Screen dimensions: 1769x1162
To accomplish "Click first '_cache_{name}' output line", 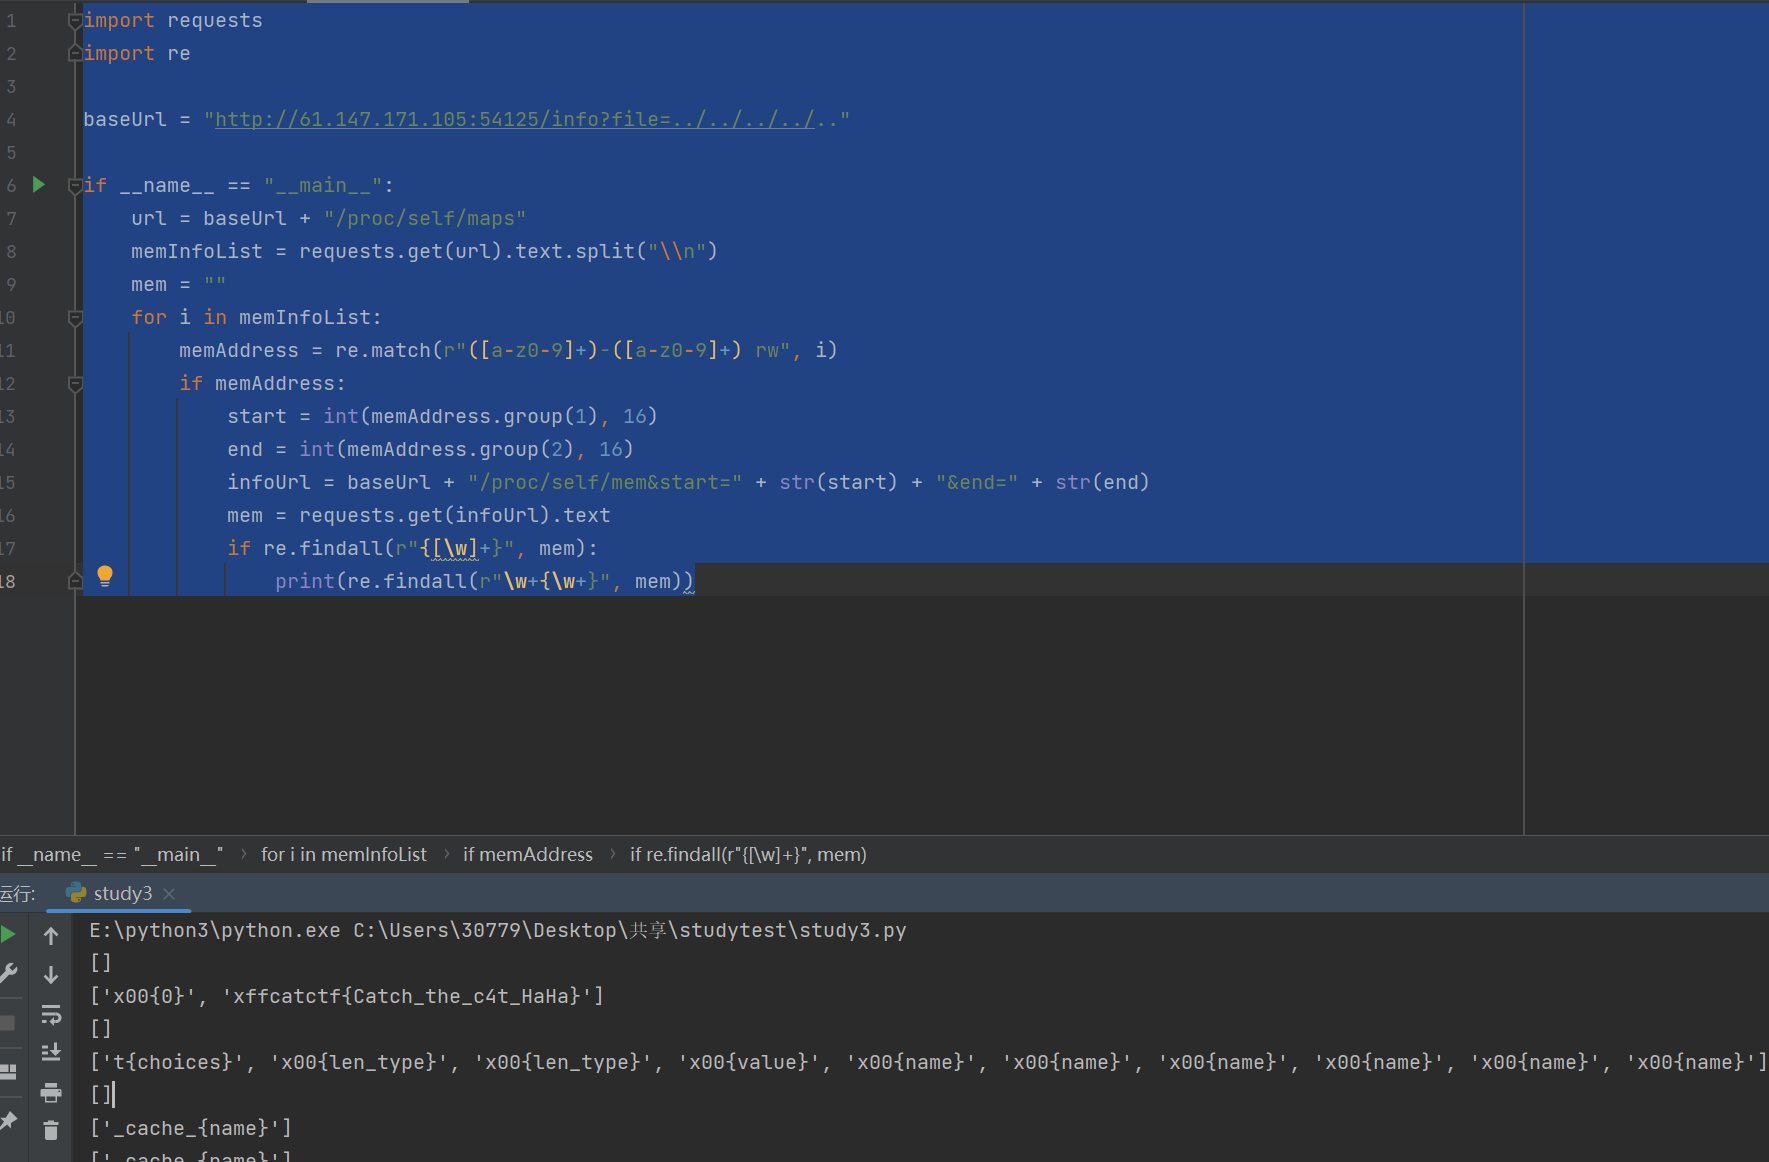I will click(190, 1128).
